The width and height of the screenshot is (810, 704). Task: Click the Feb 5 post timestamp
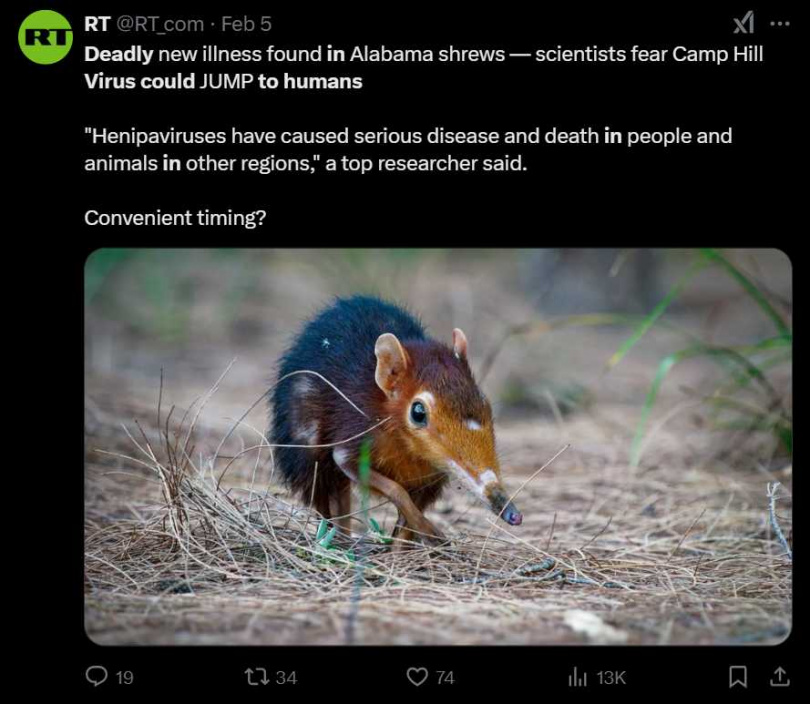coord(246,23)
